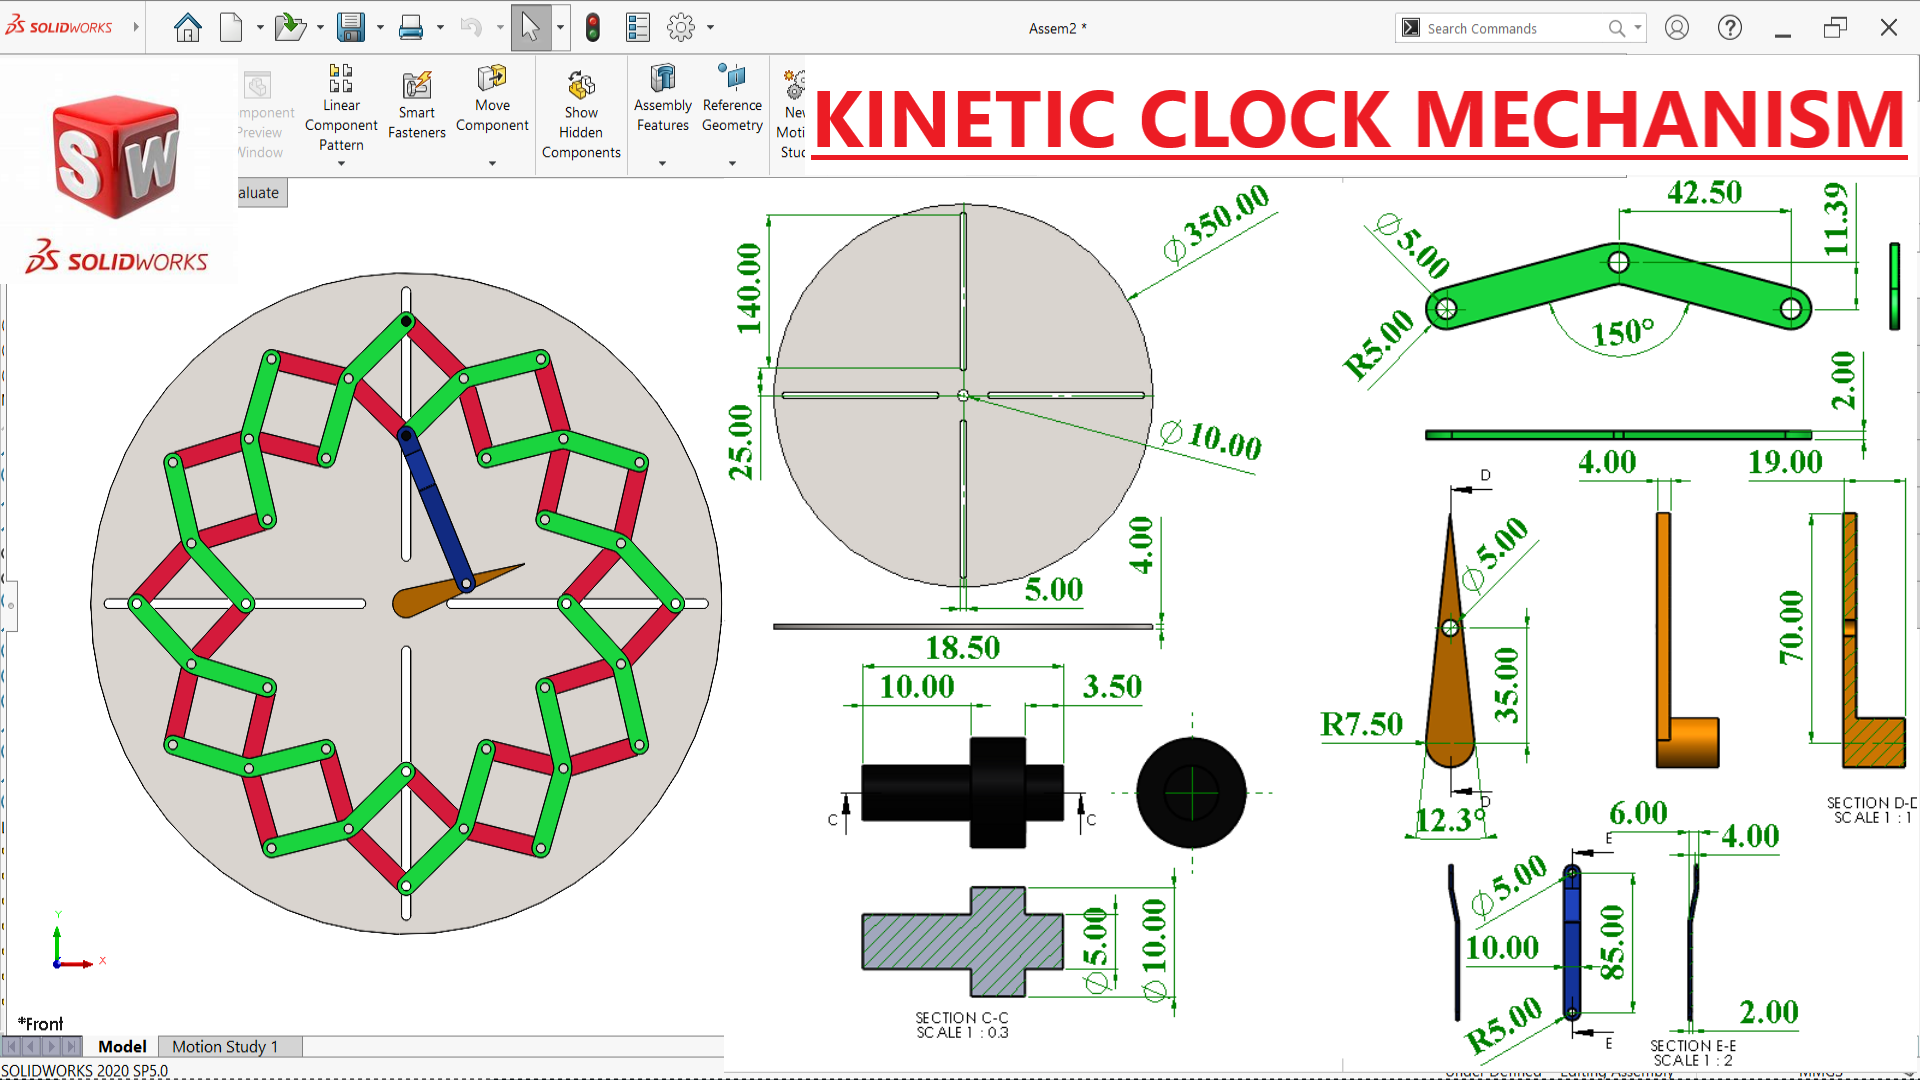Expand Reference Geometry dropdown arrow
Image resolution: width=1920 pixels, height=1080 pixels.
click(x=732, y=163)
